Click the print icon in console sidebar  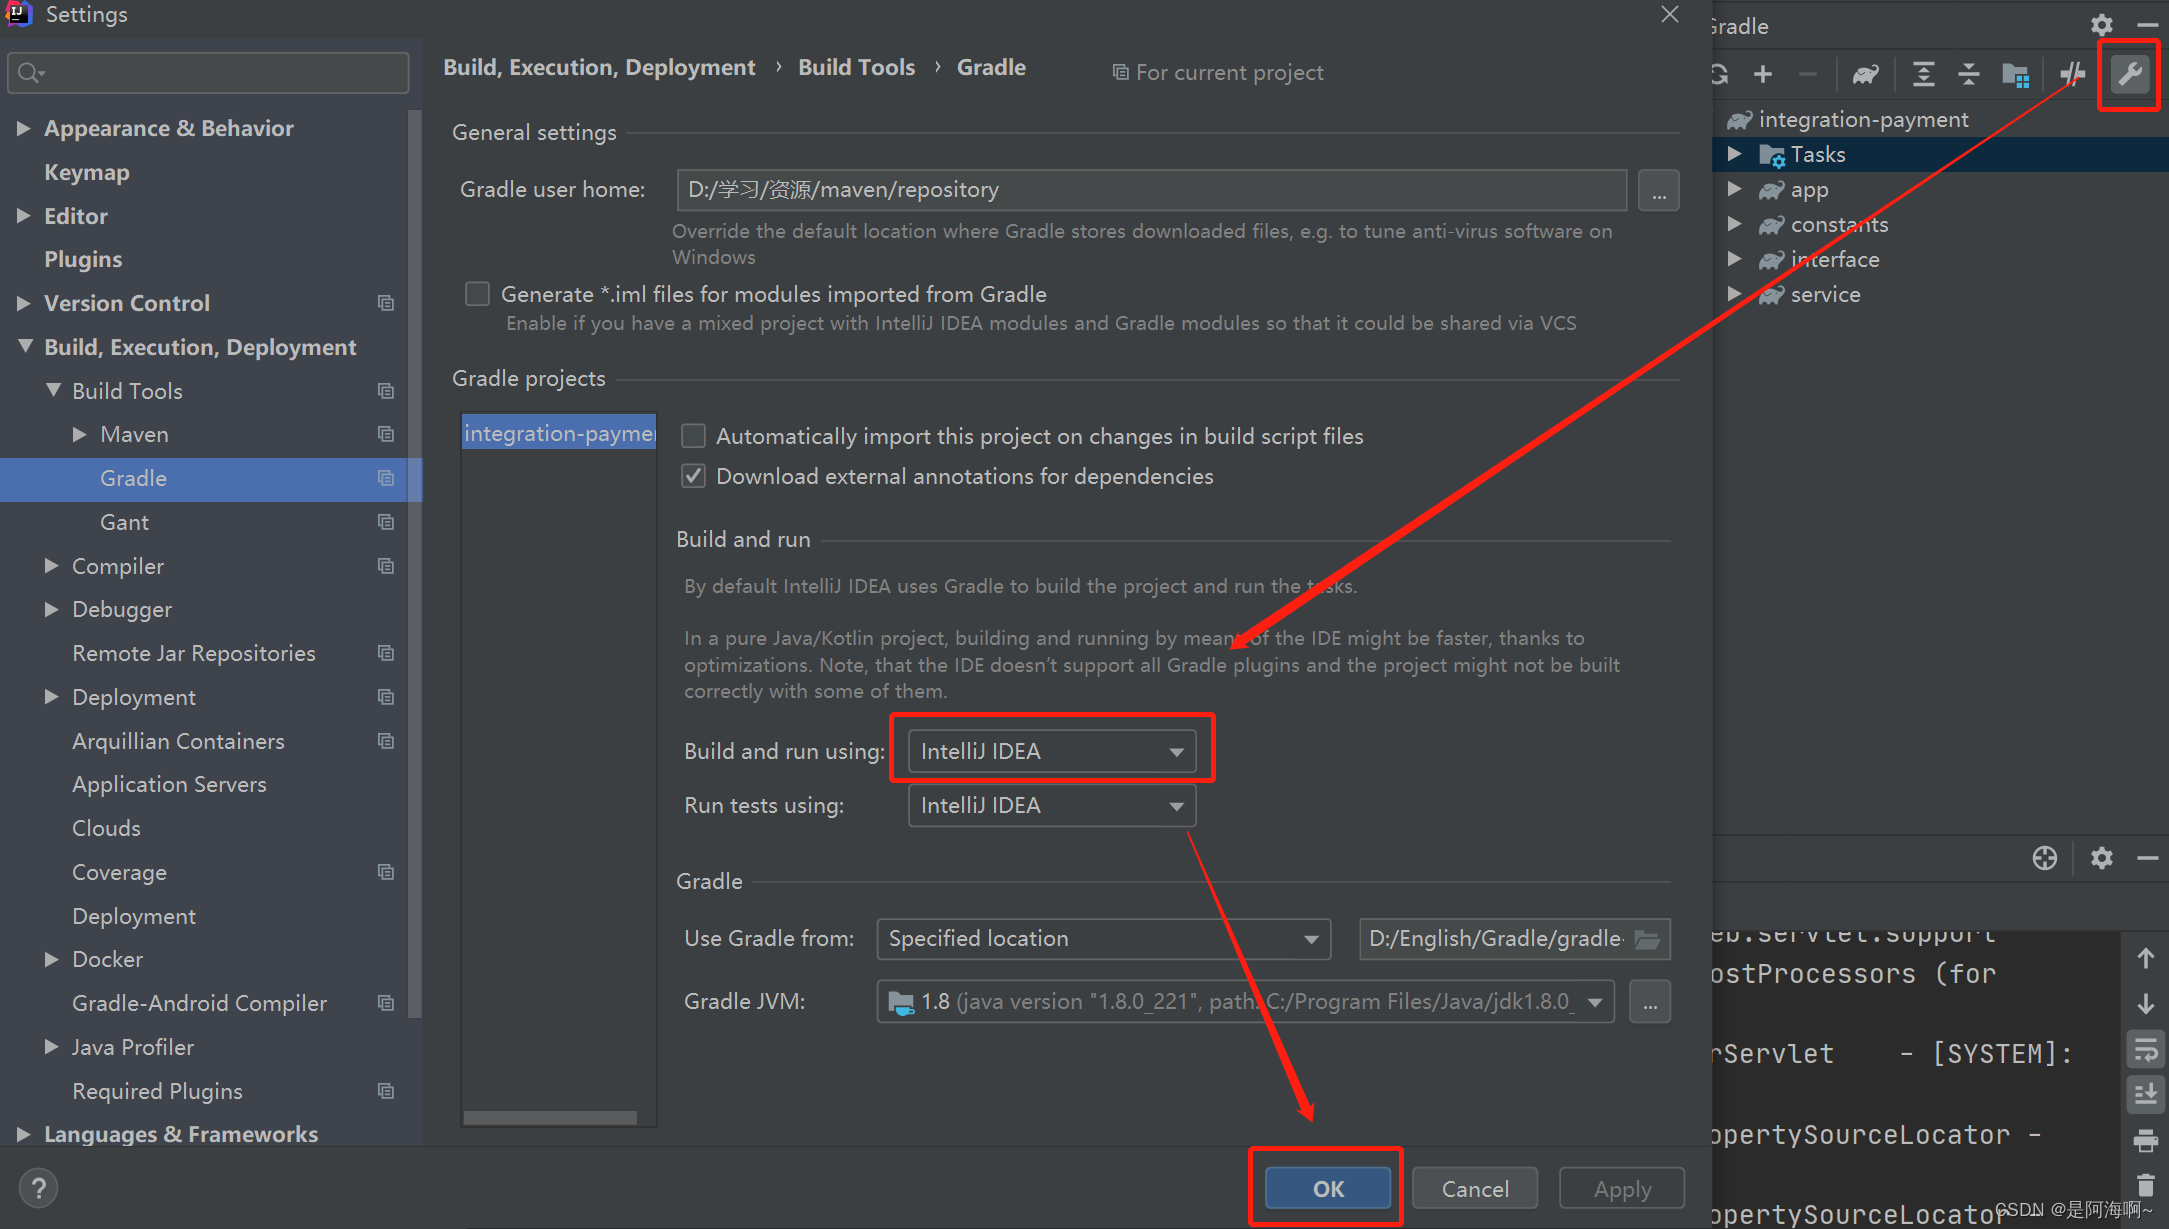pyautogui.click(x=2145, y=1140)
